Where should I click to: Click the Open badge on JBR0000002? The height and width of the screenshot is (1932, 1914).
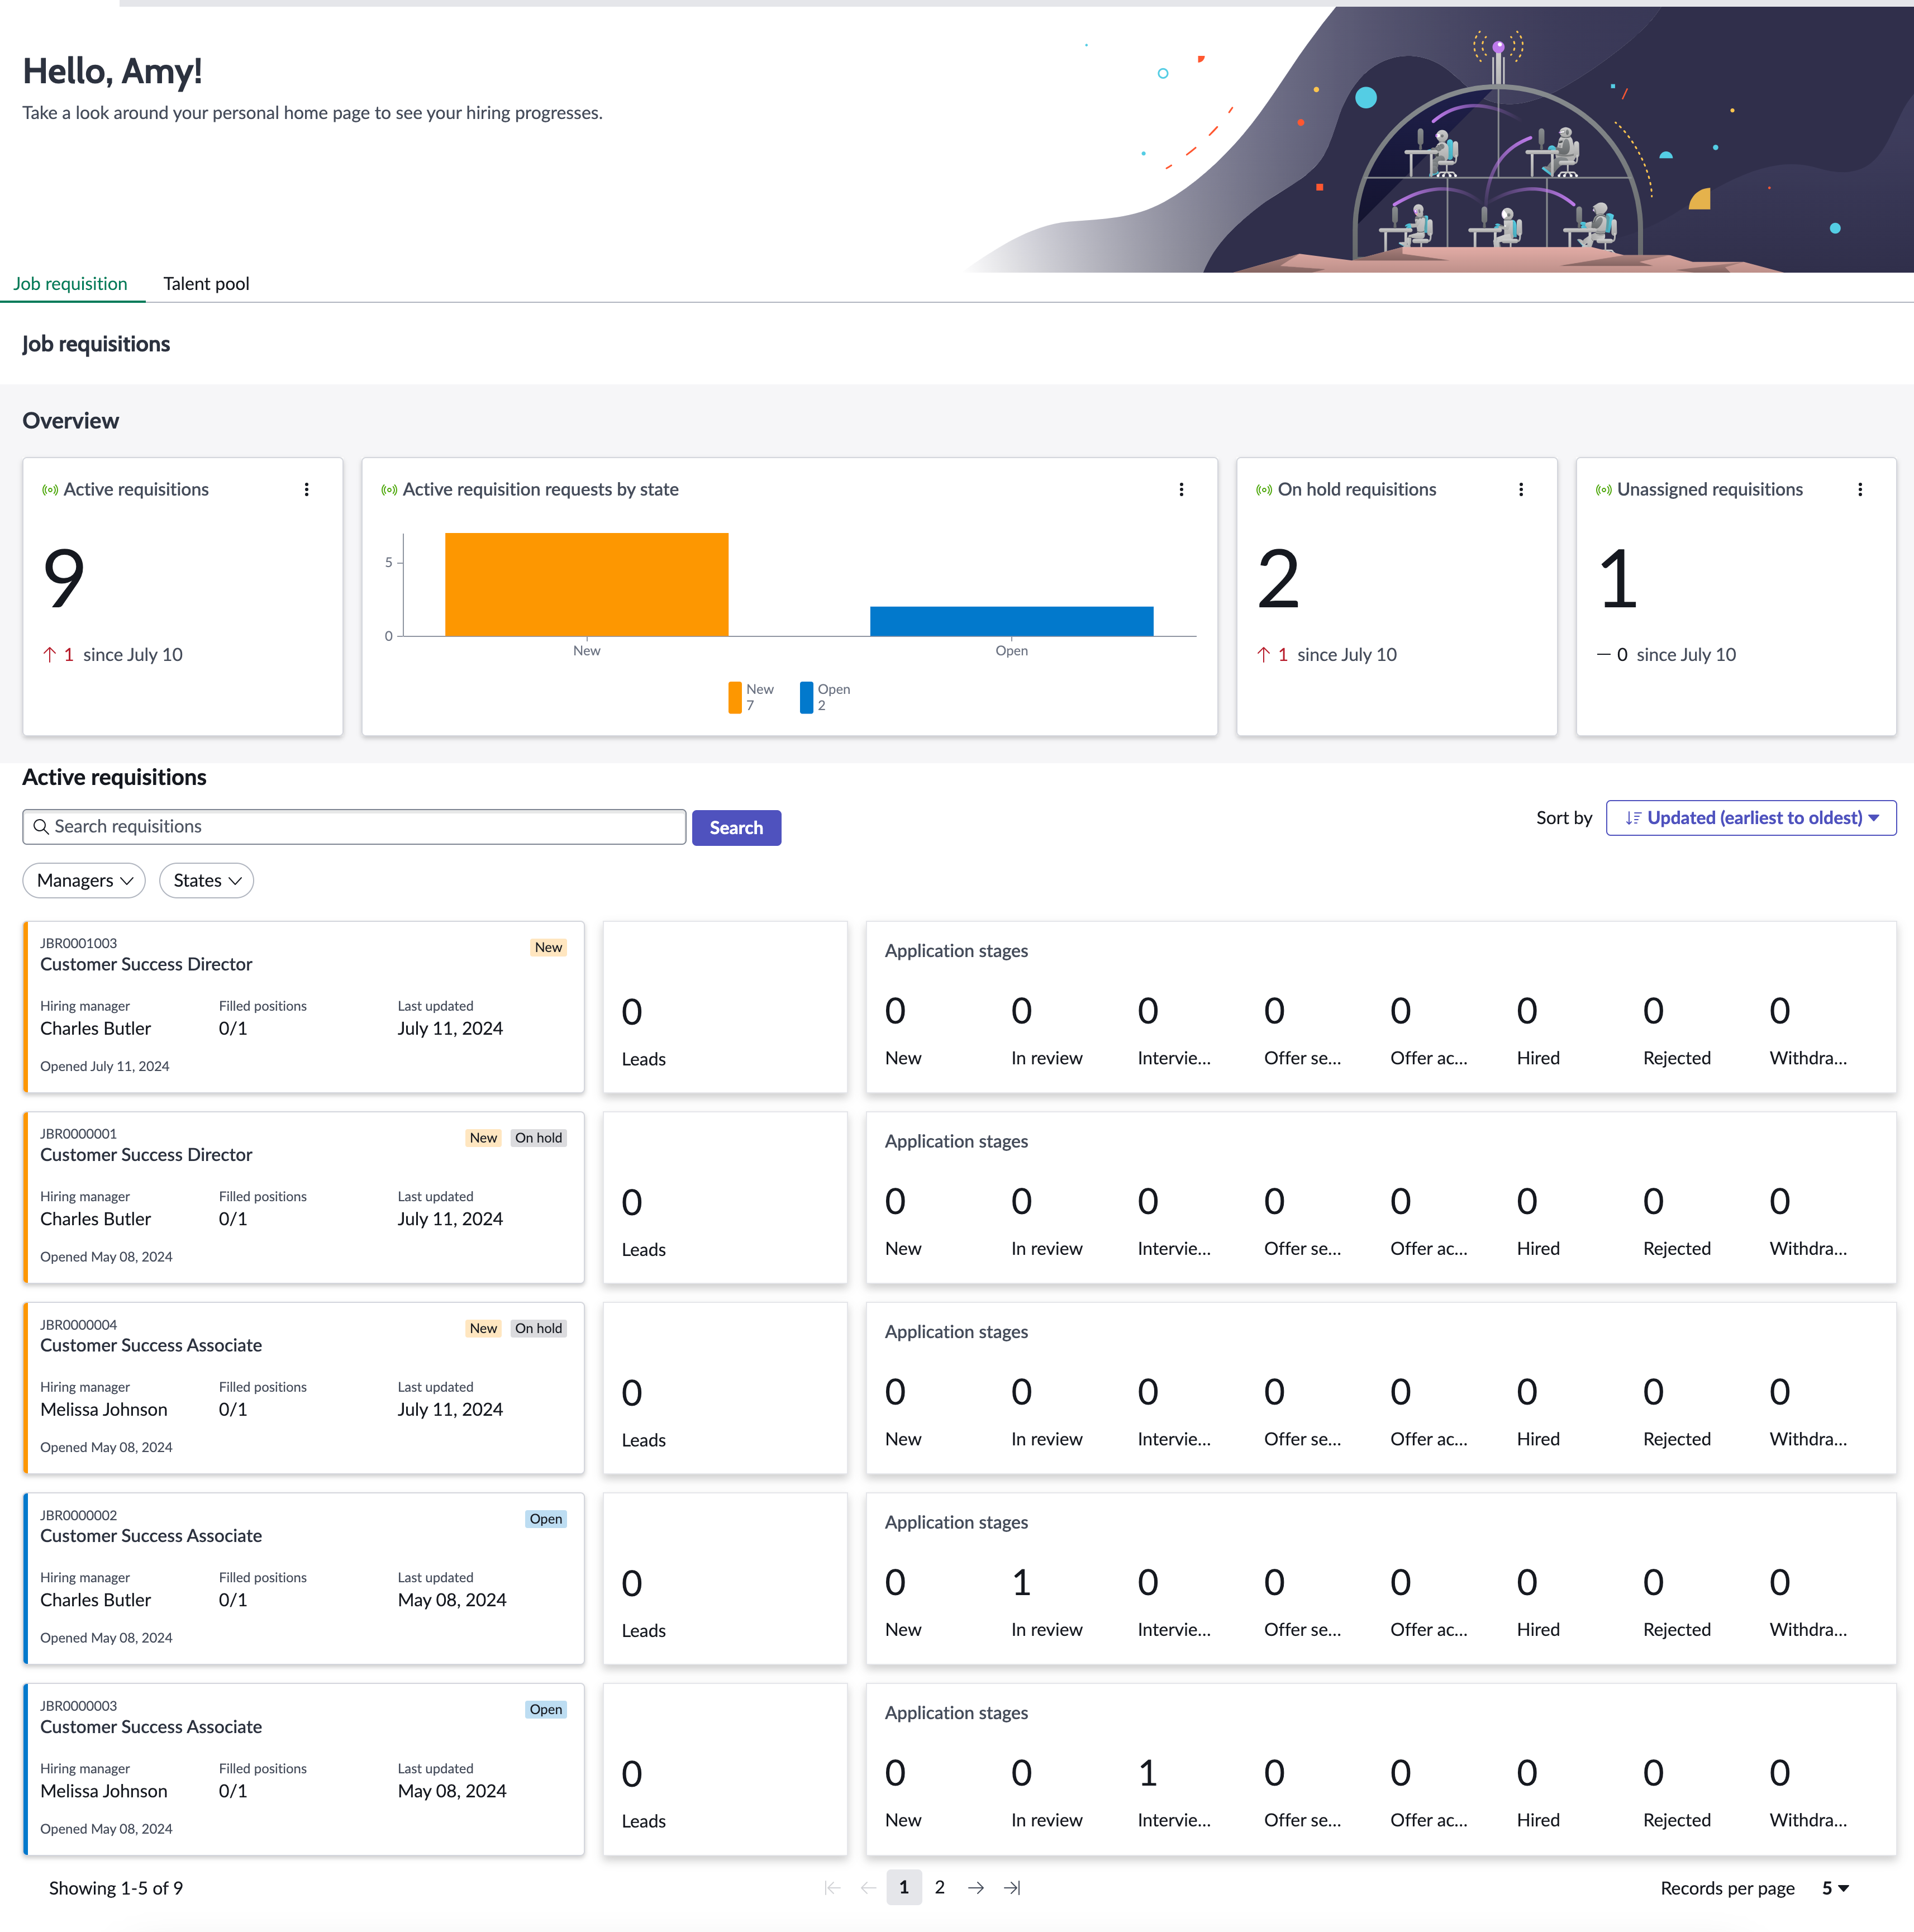(x=546, y=1520)
